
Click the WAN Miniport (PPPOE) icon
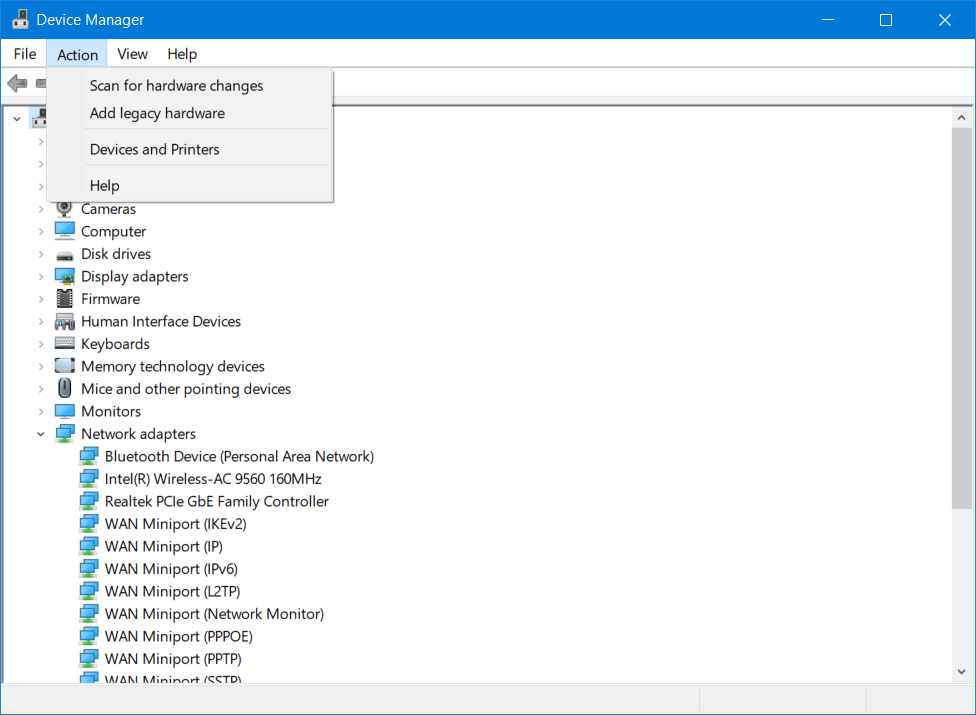pos(88,636)
